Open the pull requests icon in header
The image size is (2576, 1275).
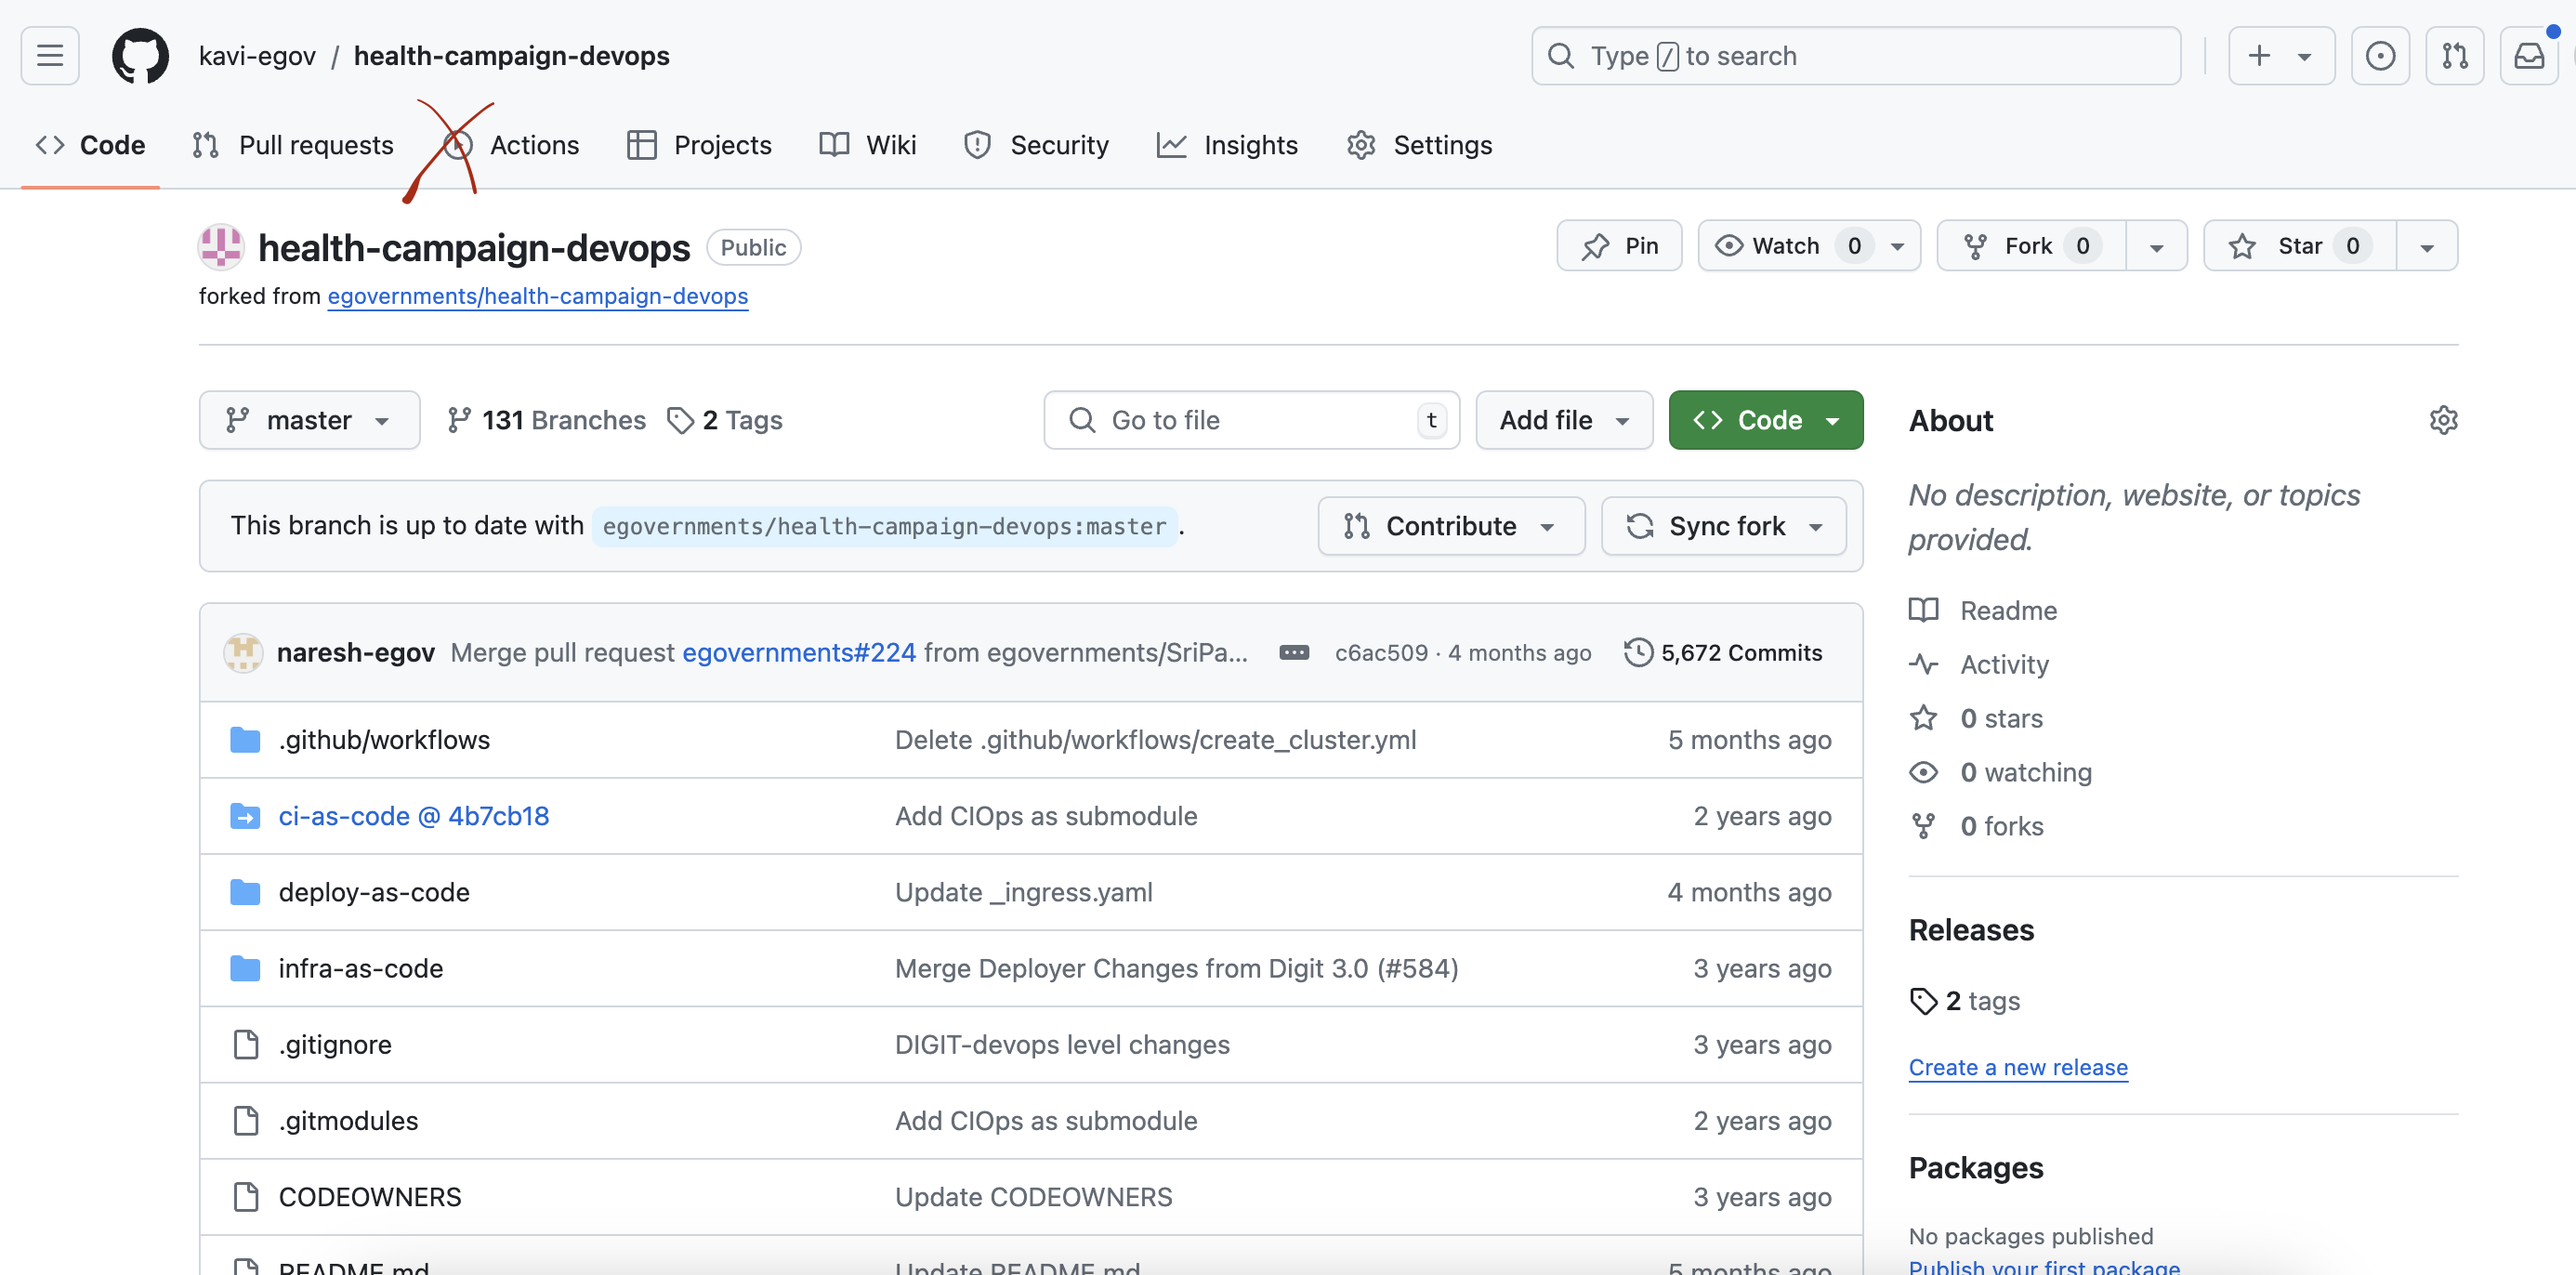pyautogui.click(x=2454, y=56)
